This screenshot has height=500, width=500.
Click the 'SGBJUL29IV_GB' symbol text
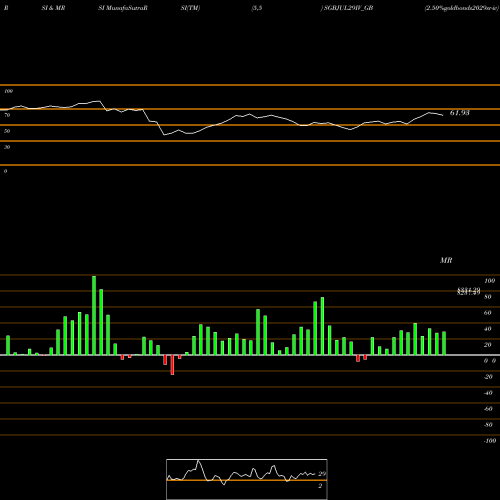(348, 8)
